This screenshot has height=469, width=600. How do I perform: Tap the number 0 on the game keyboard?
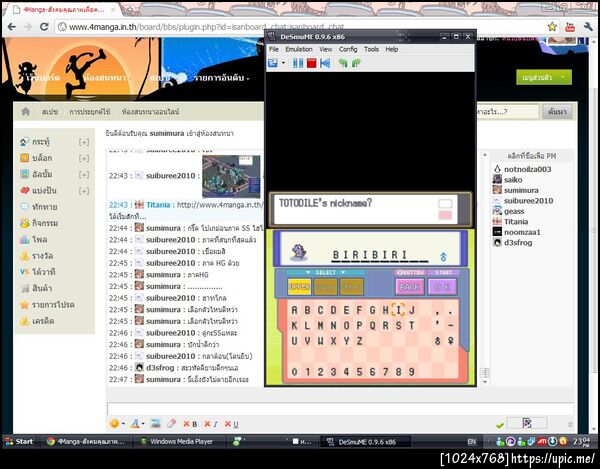[x=294, y=372]
